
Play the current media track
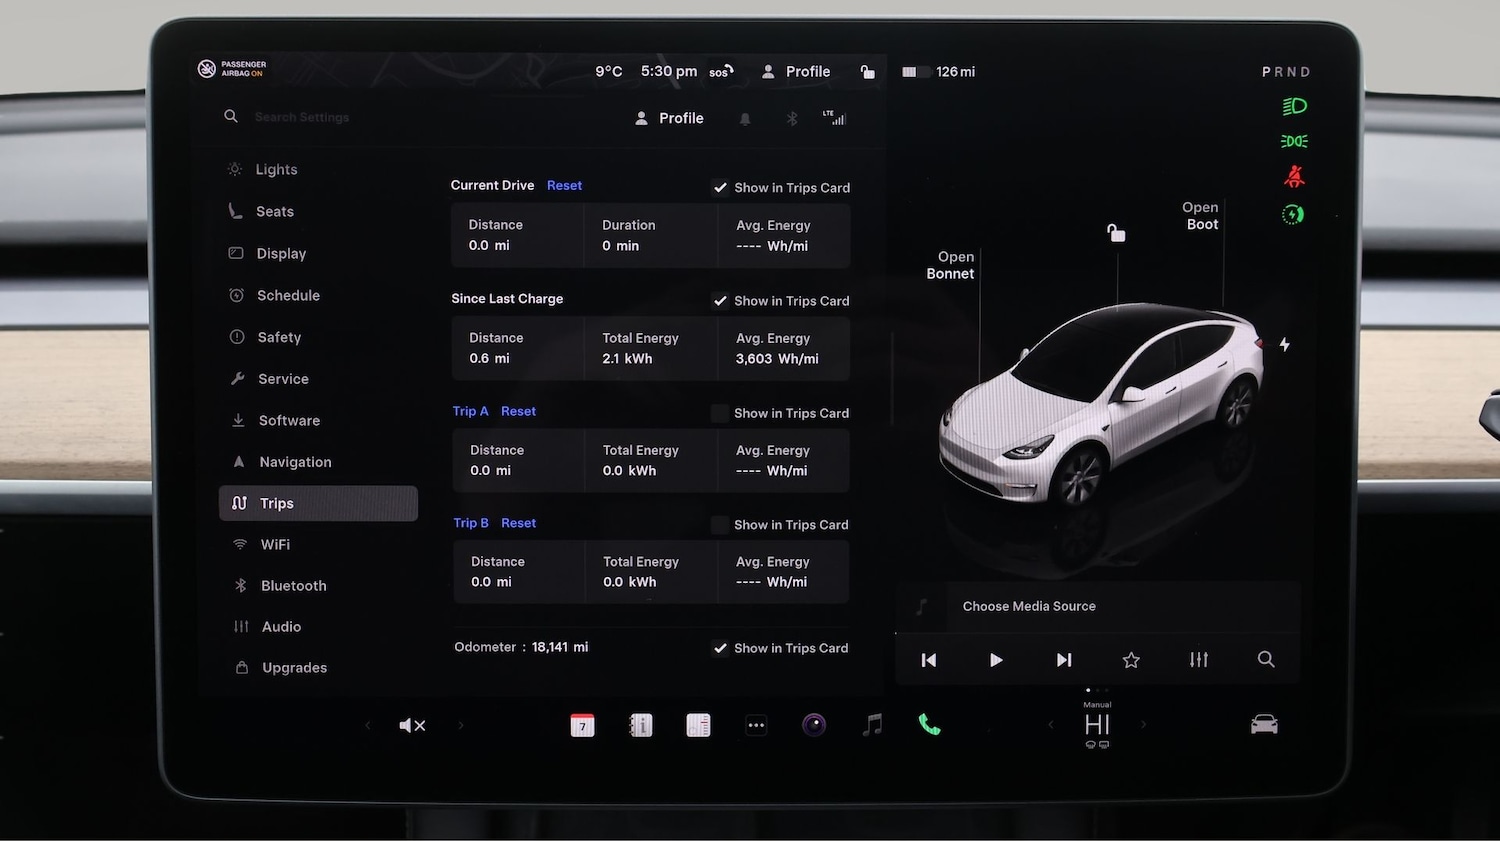996,660
